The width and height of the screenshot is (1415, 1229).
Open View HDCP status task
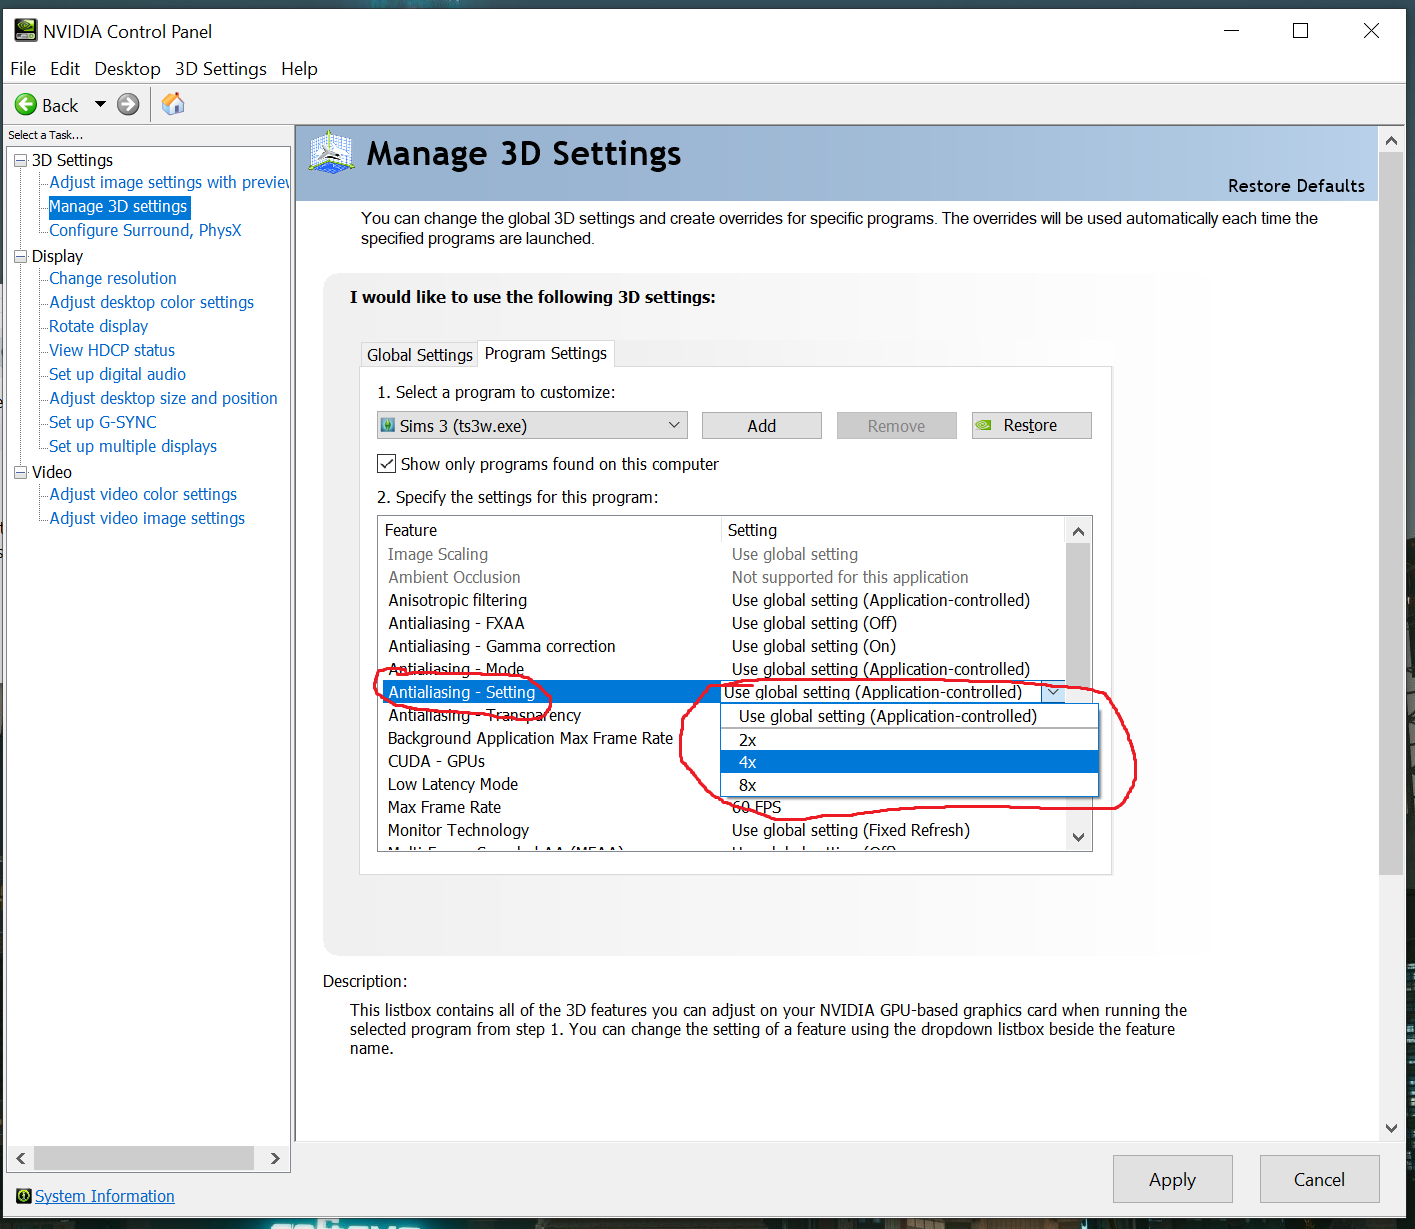pyautogui.click(x=112, y=350)
